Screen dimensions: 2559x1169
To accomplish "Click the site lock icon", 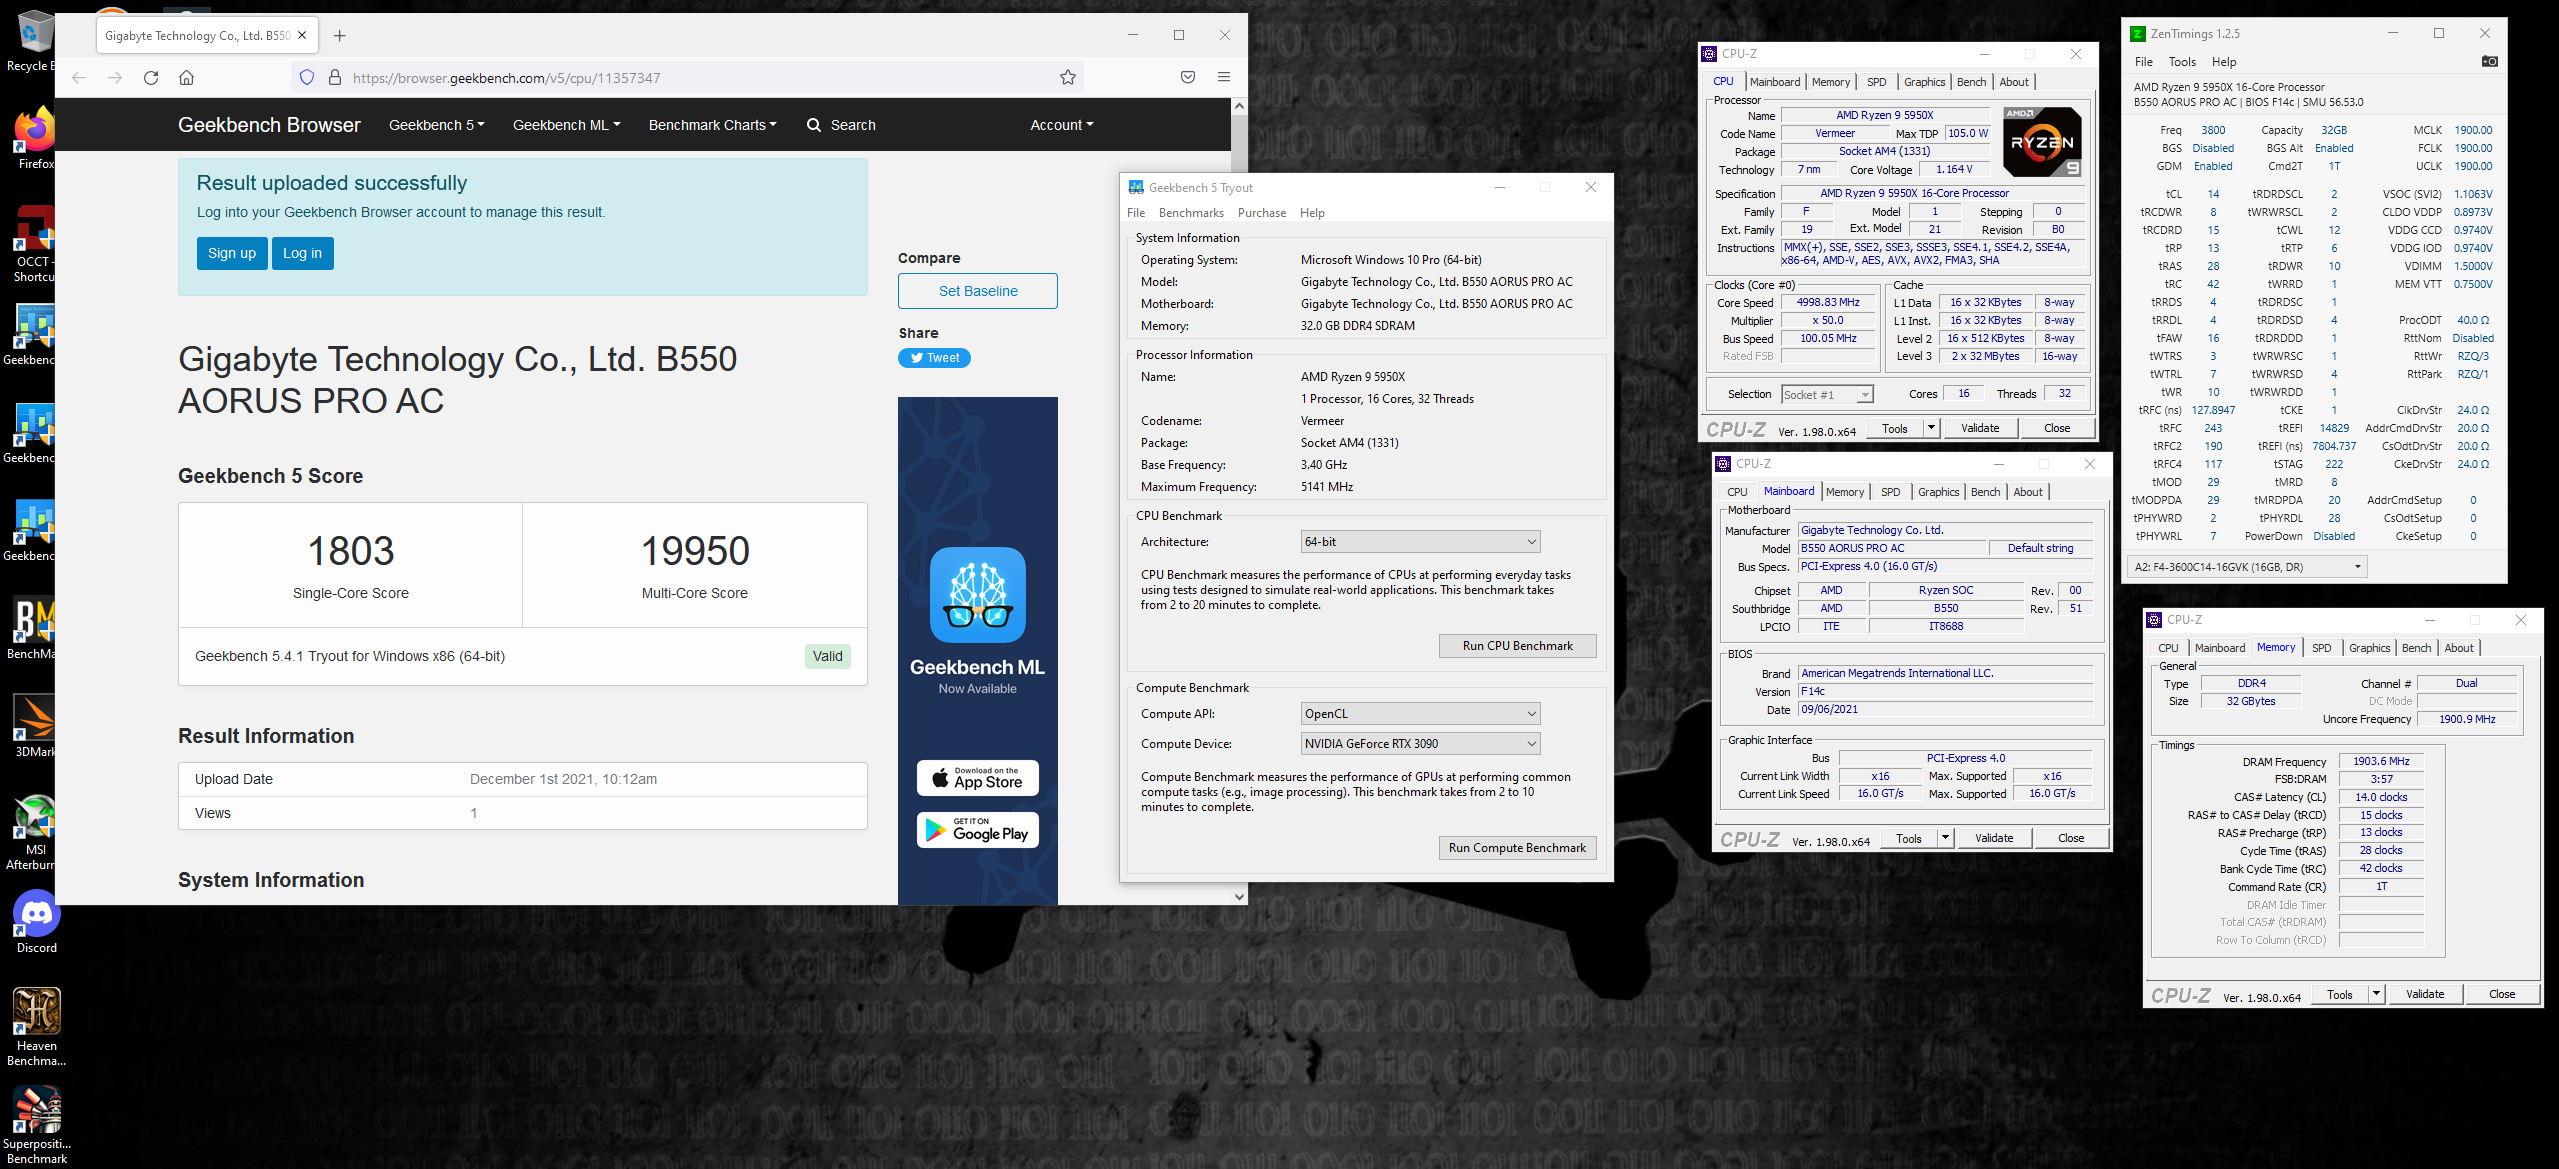I will click(x=335, y=78).
